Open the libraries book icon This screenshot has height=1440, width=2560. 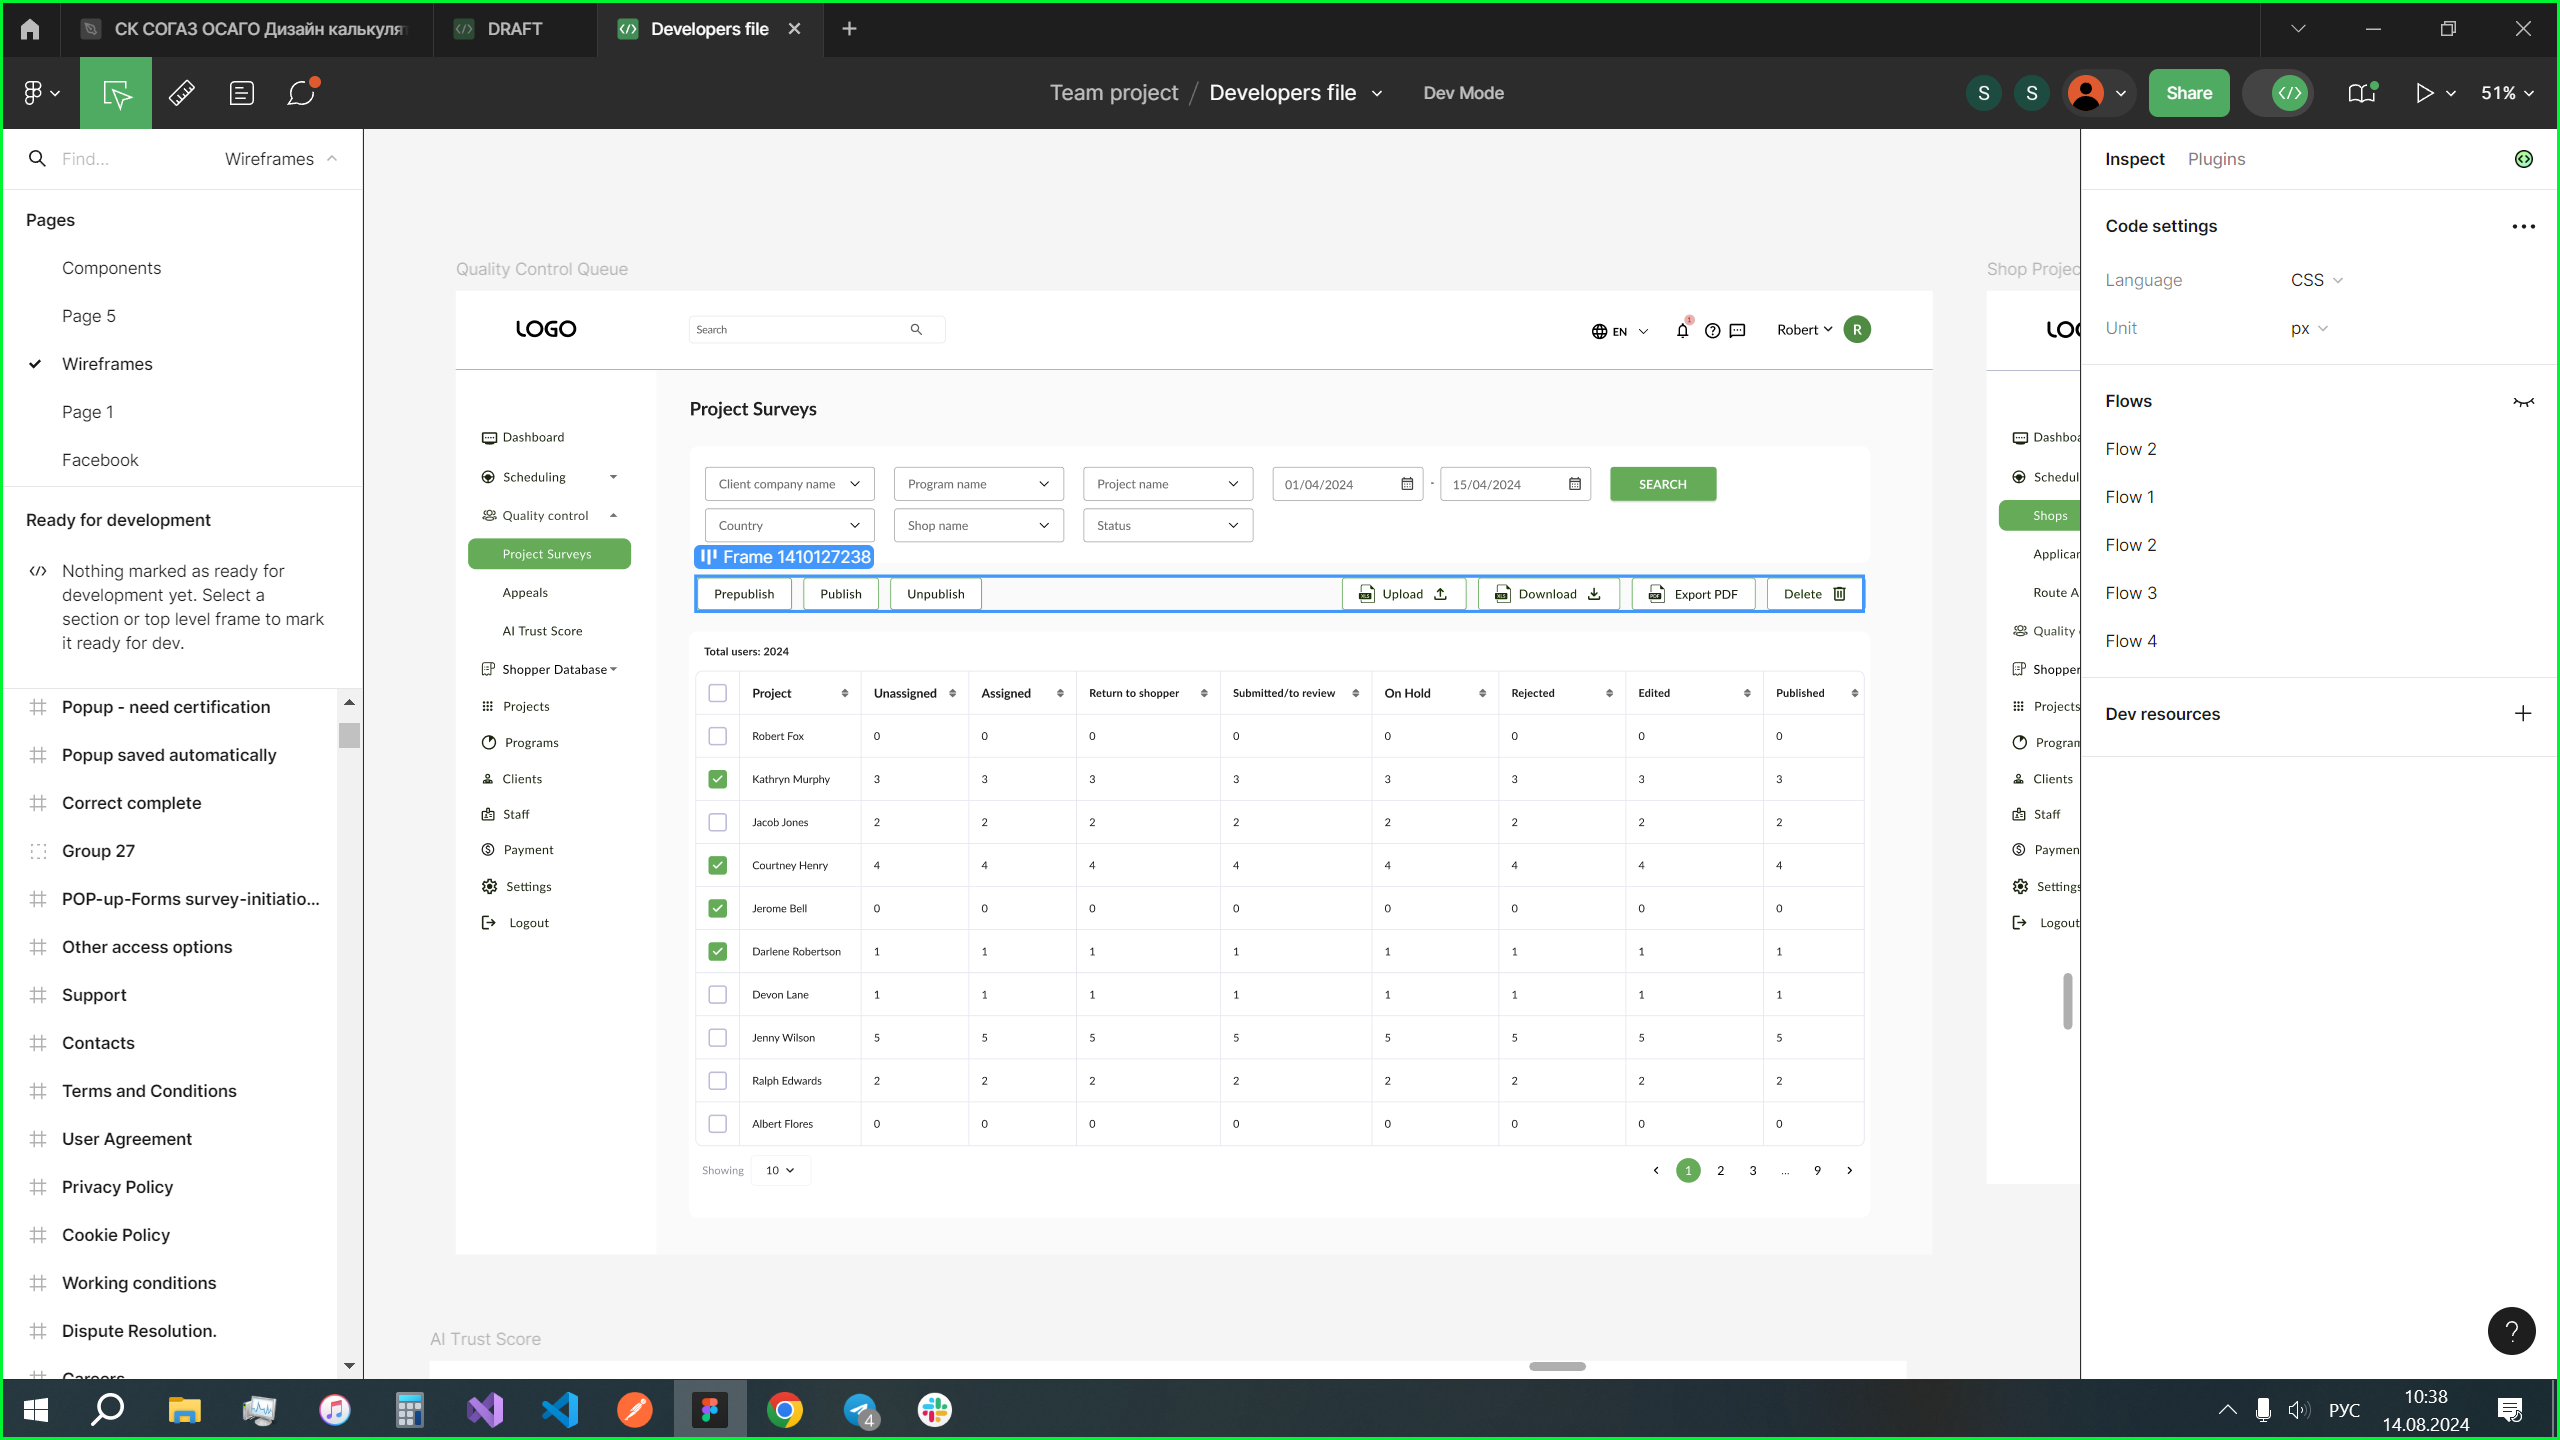pos(2361,93)
